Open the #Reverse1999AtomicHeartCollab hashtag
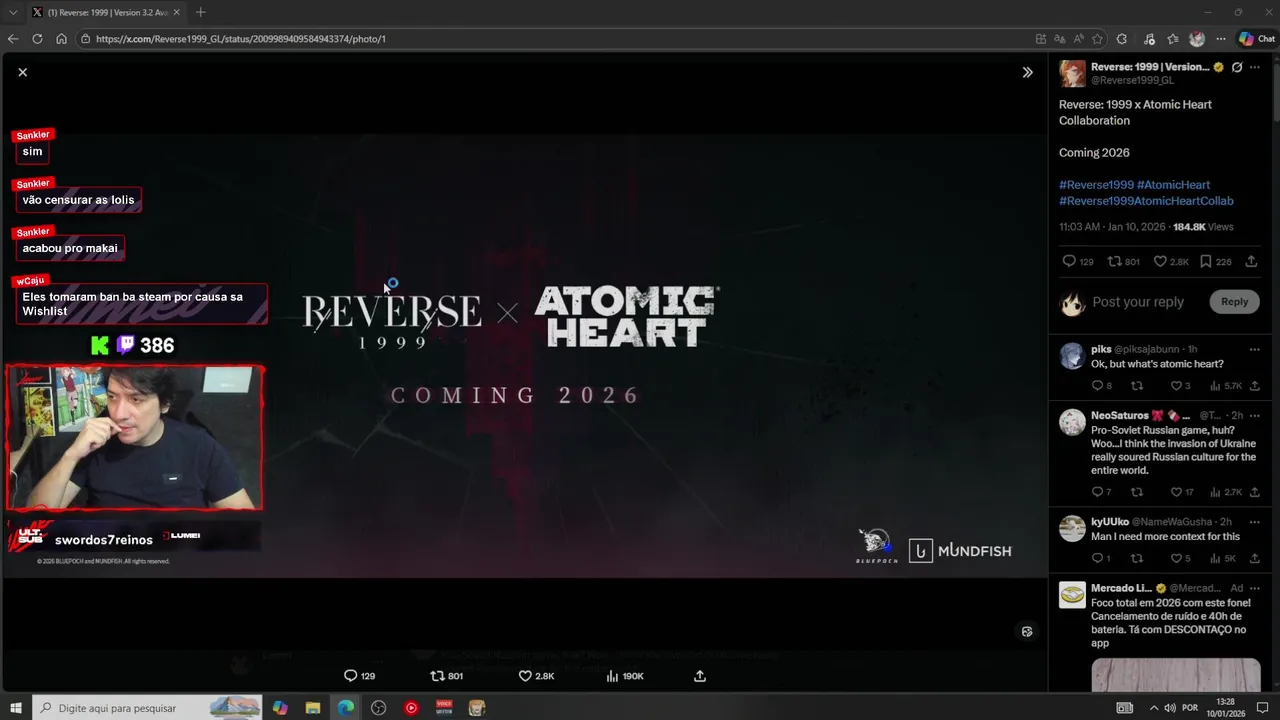 click(x=1146, y=201)
